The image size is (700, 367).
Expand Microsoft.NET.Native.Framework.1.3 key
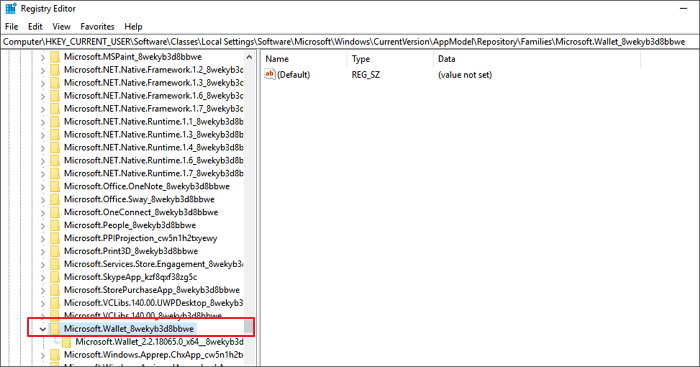click(x=42, y=83)
